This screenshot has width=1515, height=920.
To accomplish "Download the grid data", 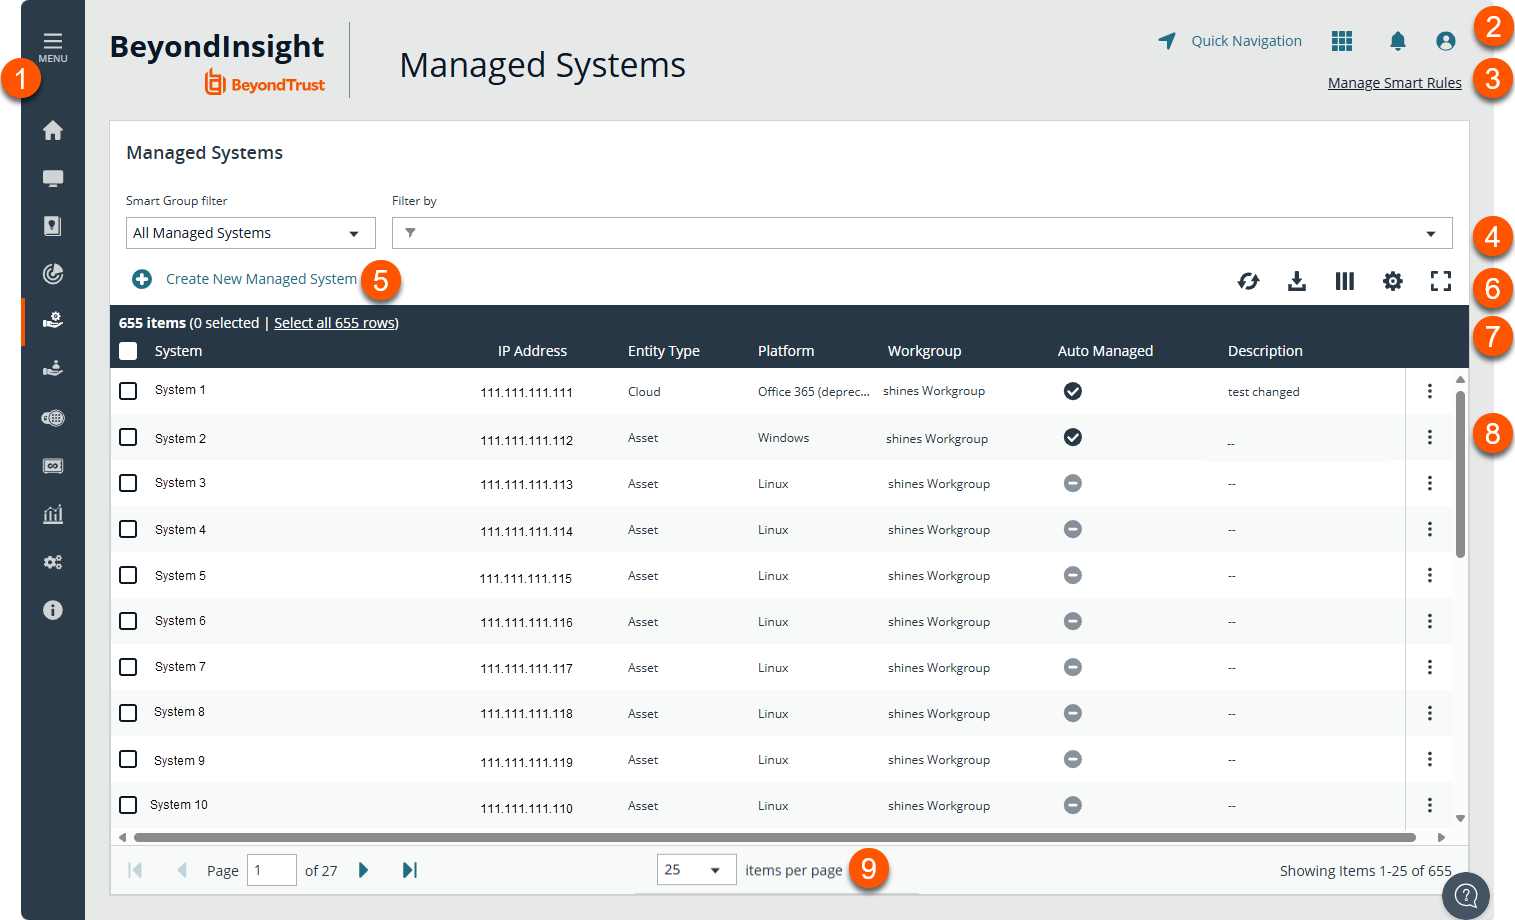I will click(x=1297, y=281).
